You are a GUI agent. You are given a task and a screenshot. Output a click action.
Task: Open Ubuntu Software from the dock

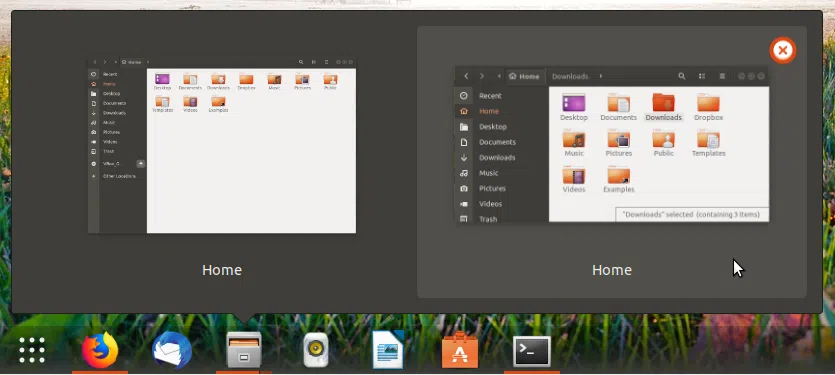coord(460,350)
